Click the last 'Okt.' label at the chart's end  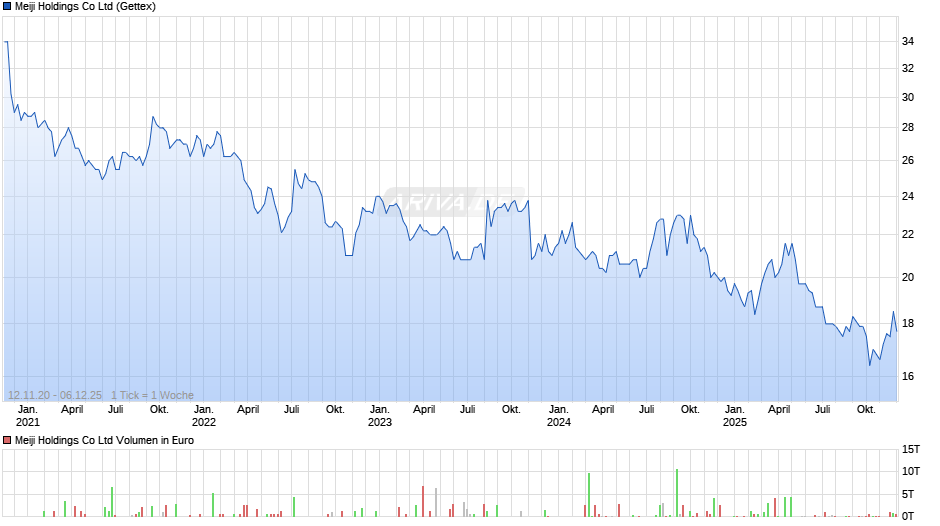pos(866,410)
